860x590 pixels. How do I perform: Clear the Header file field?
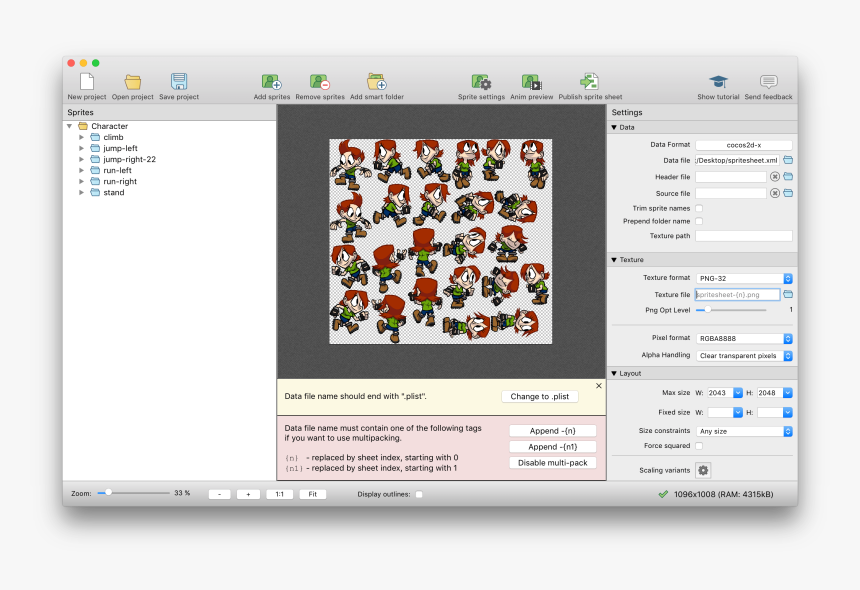774,177
